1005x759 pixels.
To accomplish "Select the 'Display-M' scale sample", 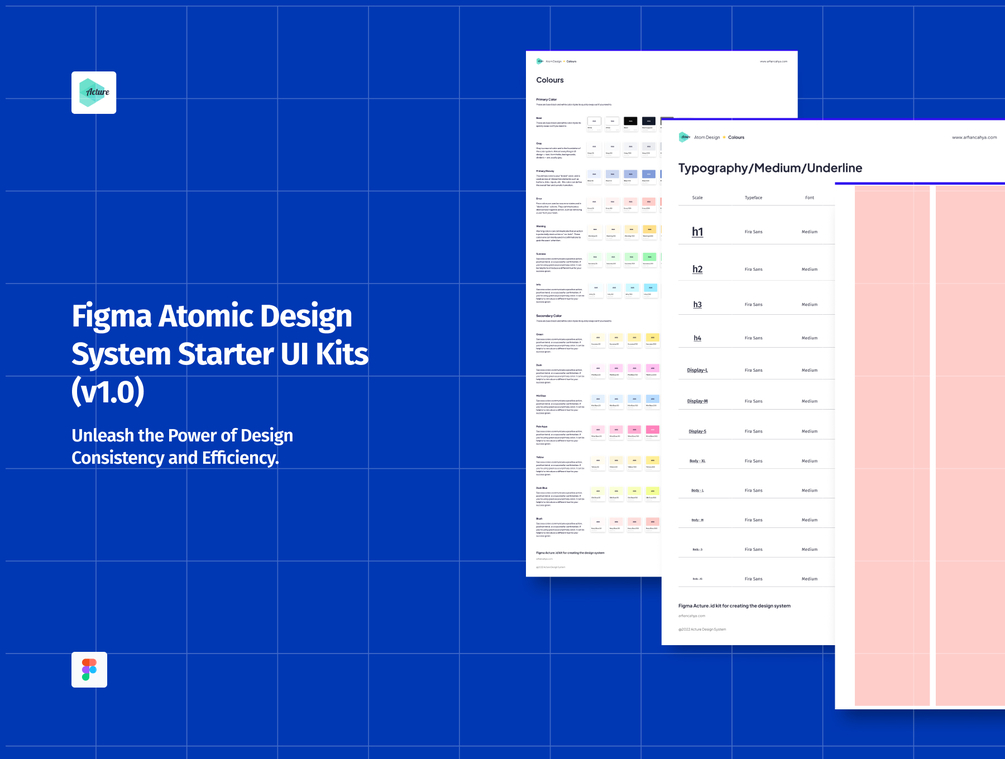I will (x=697, y=401).
